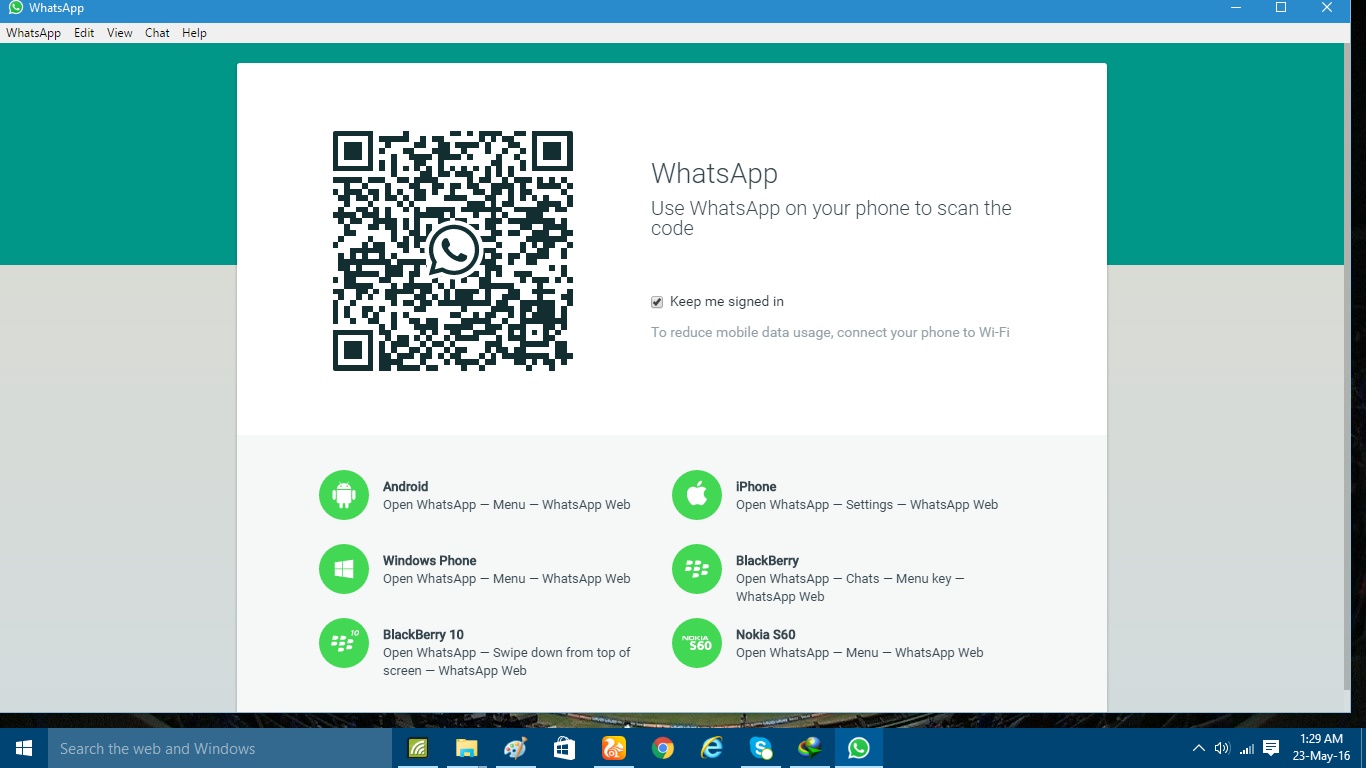The height and width of the screenshot is (768, 1366).
Task: Open the WhatsApp menu
Action: point(33,33)
